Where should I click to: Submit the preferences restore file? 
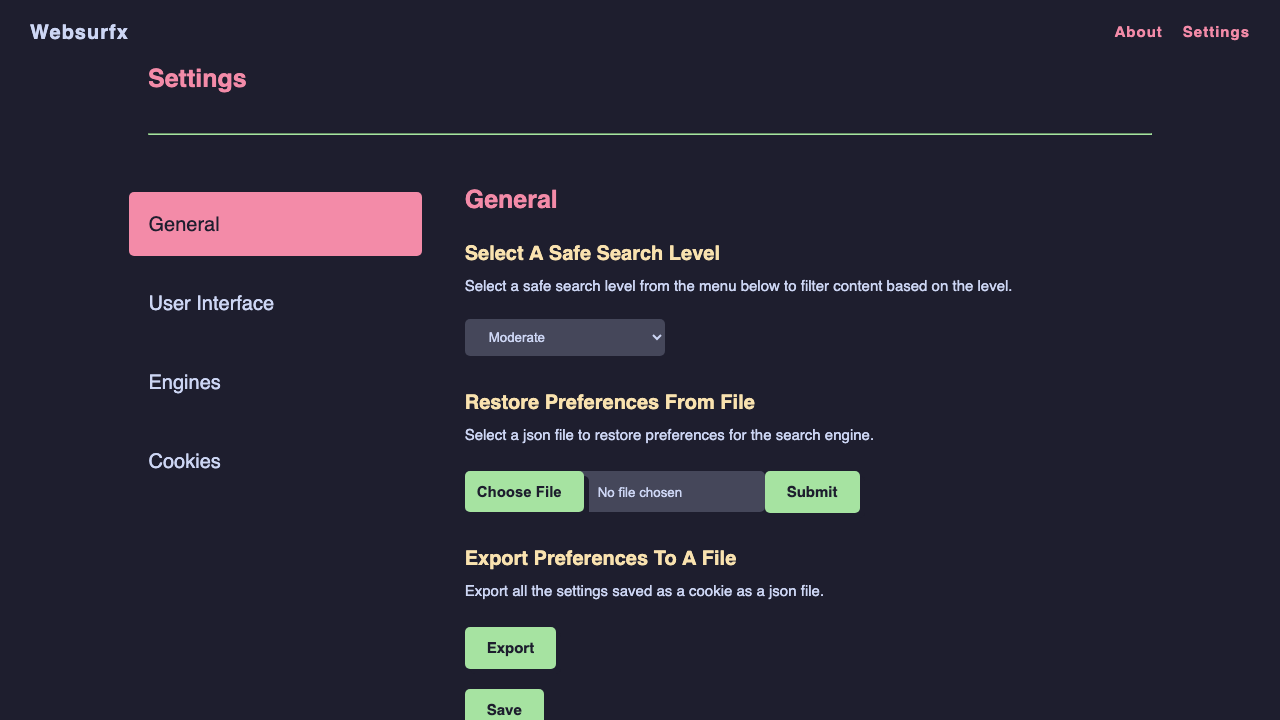pyautogui.click(x=812, y=492)
